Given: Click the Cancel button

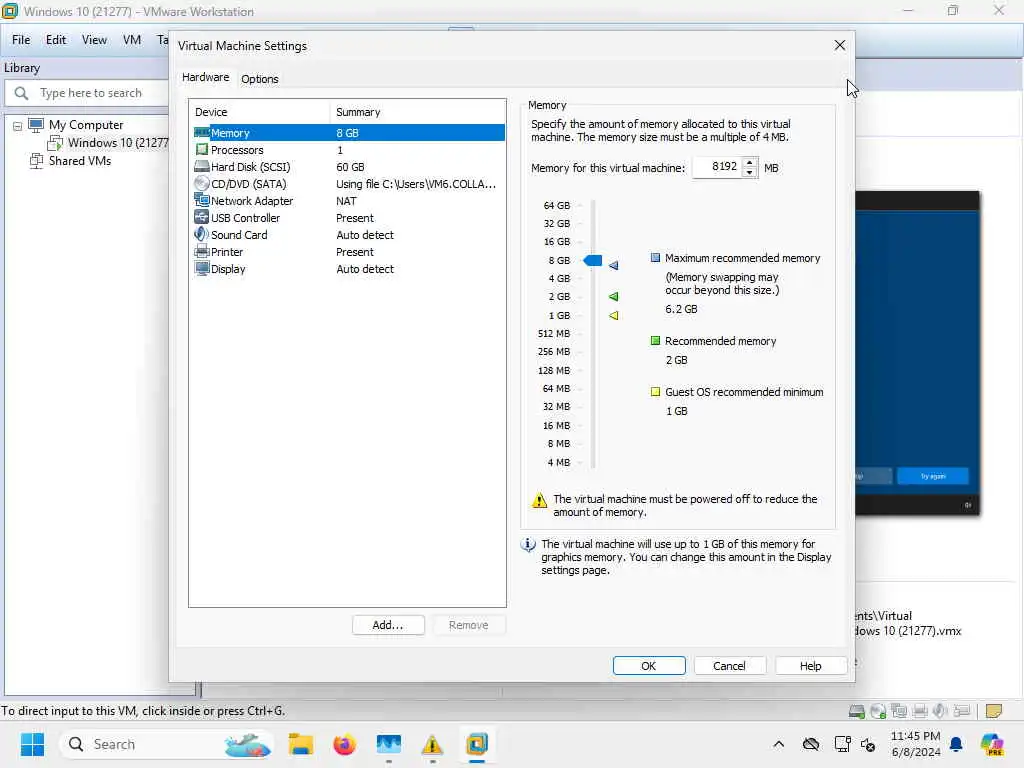Looking at the screenshot, I should point(729,665).
